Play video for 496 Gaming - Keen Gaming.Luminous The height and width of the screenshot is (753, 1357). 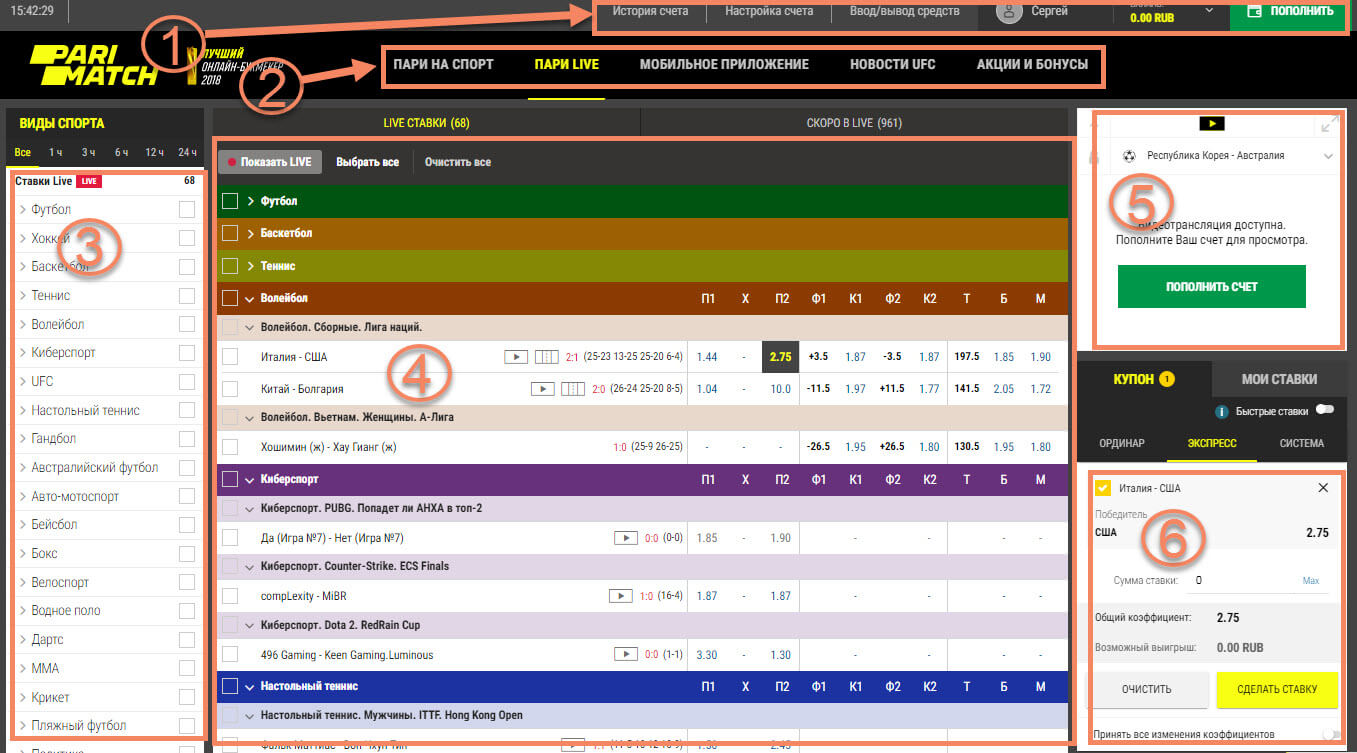tap(626, 655)
